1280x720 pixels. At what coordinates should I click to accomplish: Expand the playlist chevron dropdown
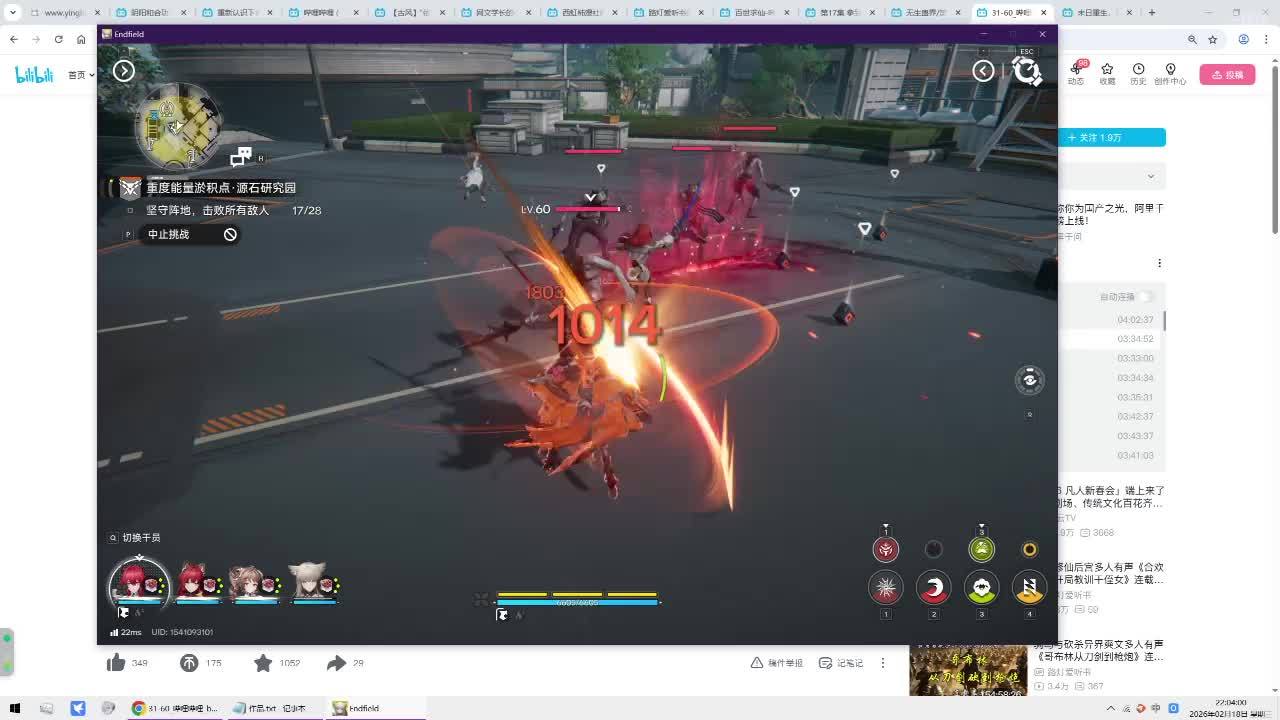tap(1150, 177)
